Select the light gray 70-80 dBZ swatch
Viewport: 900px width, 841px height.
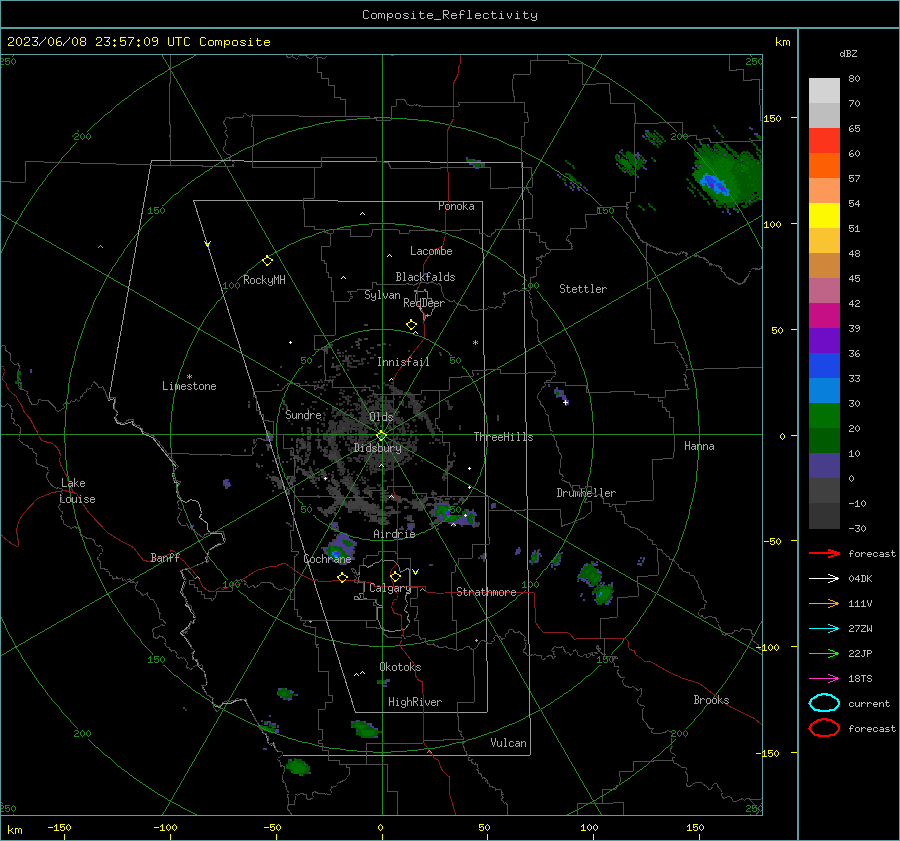[x=824, y=91]
